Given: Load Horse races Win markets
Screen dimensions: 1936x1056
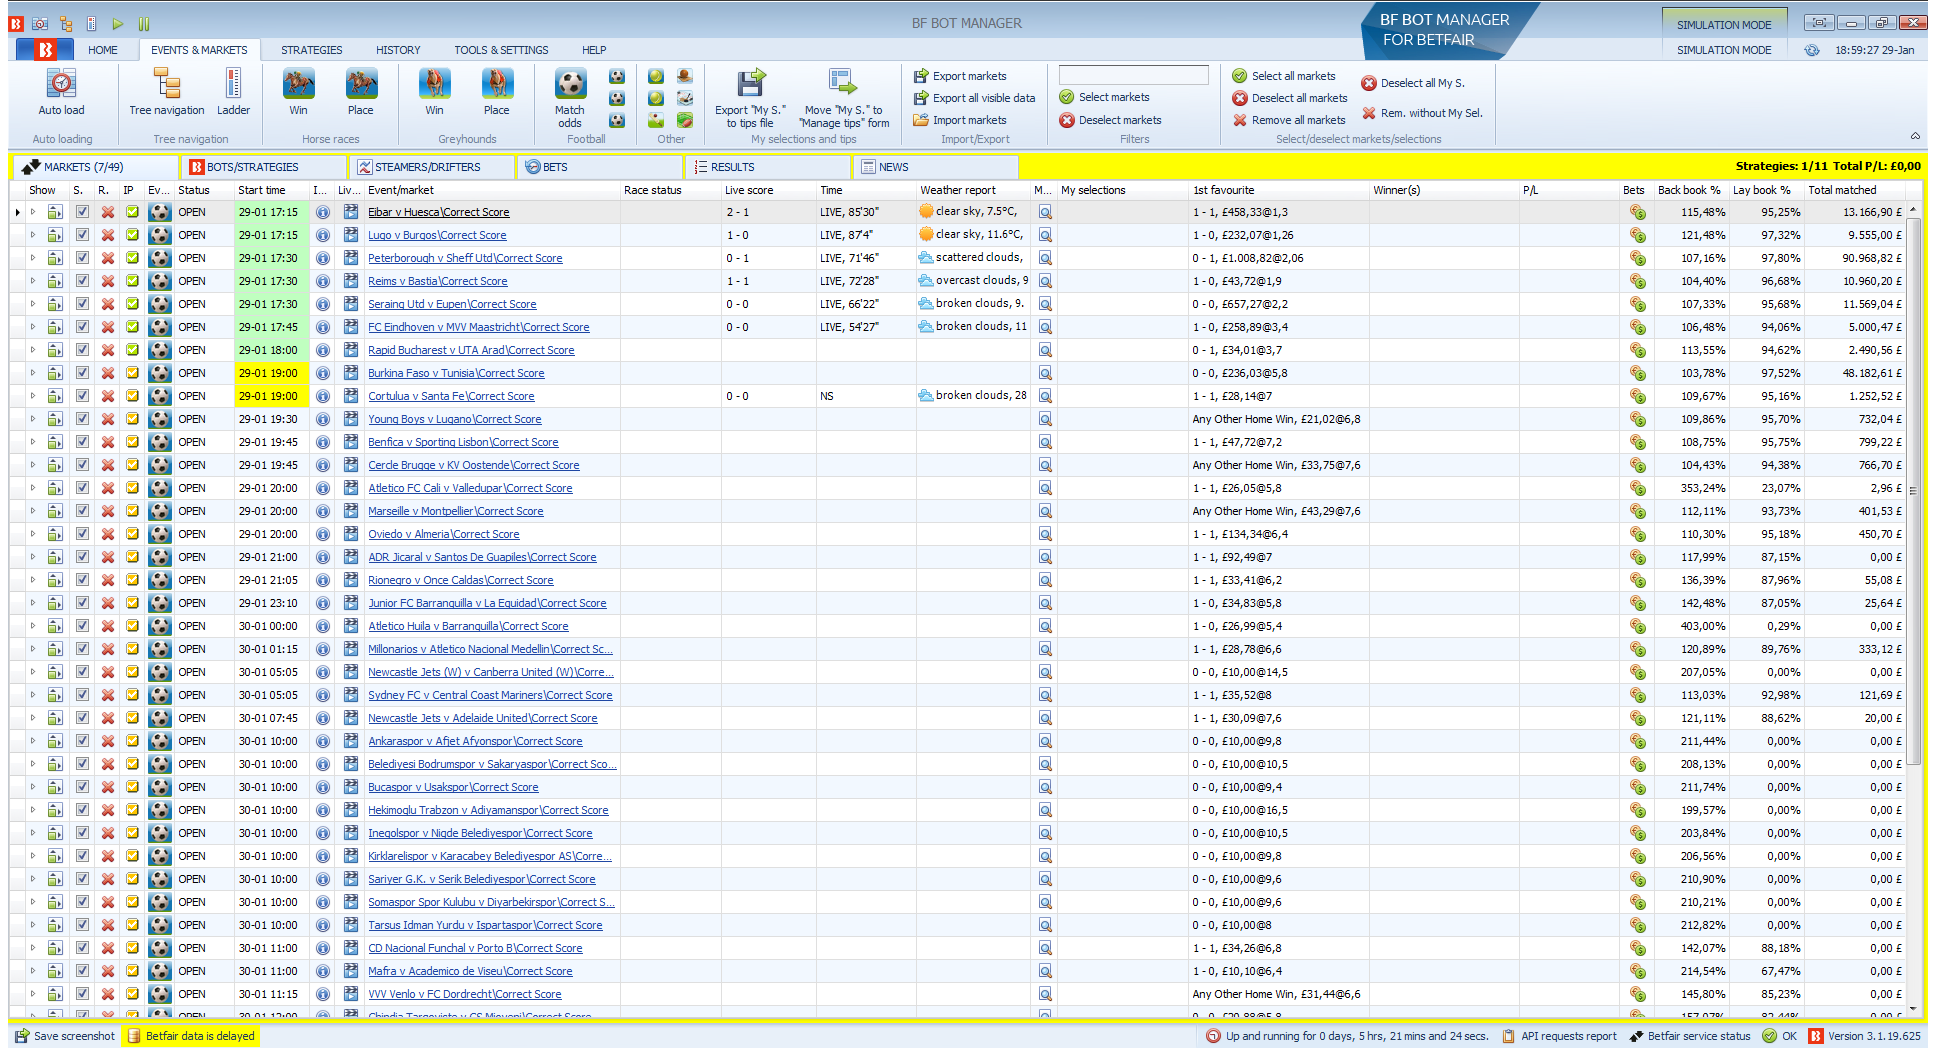Looking at the screenshot, I should pyautogui.click(x=298, y=92).
